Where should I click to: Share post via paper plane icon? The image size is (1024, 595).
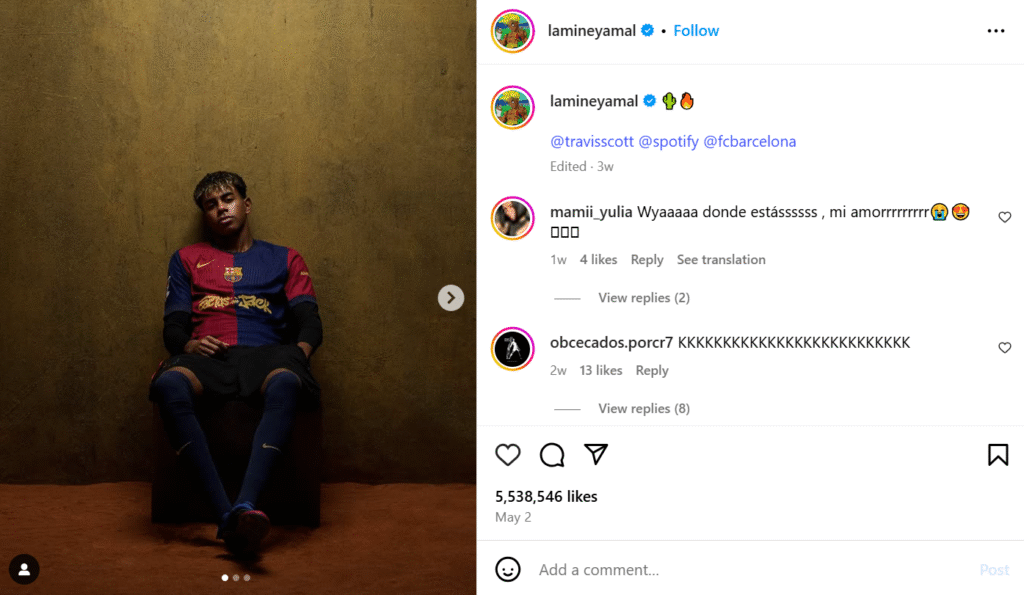[596, 455]
